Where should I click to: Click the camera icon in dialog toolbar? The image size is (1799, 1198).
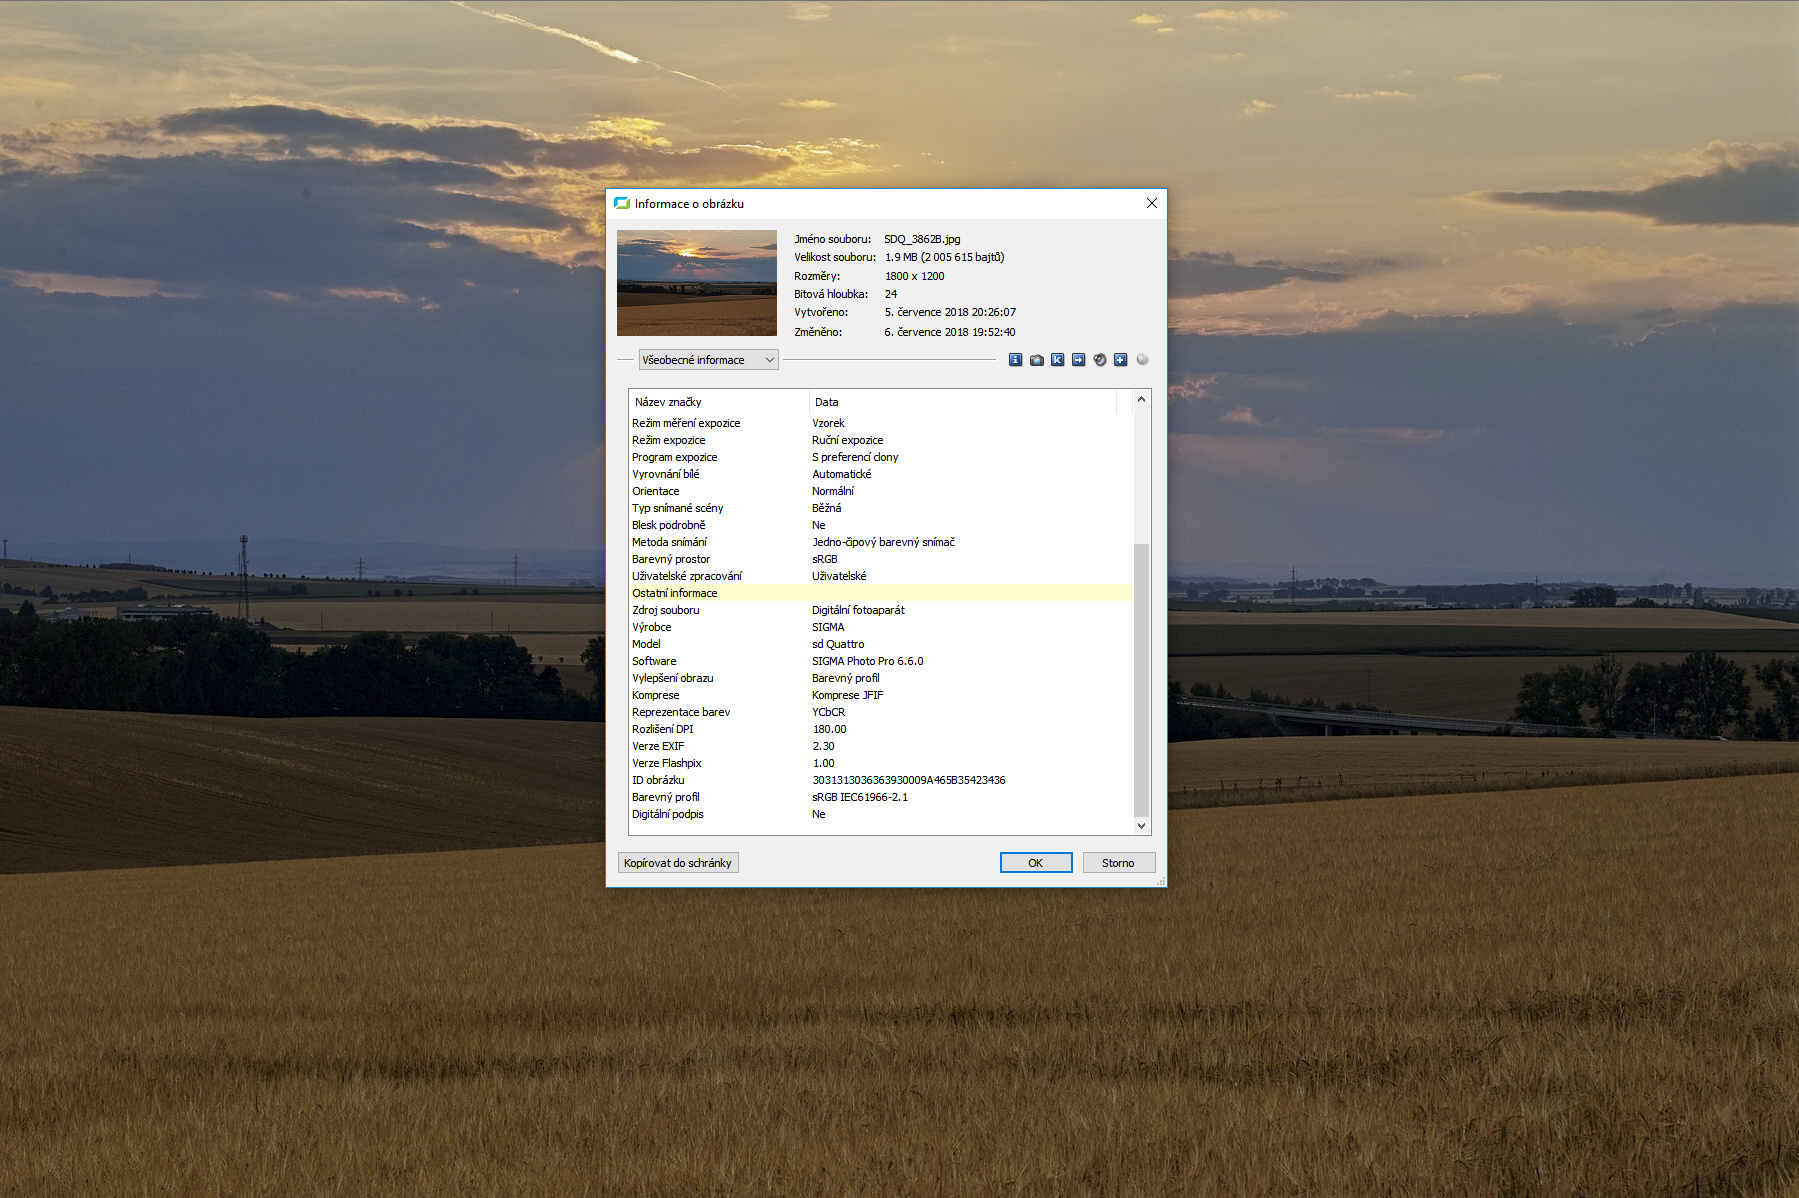coord(1036,360)
